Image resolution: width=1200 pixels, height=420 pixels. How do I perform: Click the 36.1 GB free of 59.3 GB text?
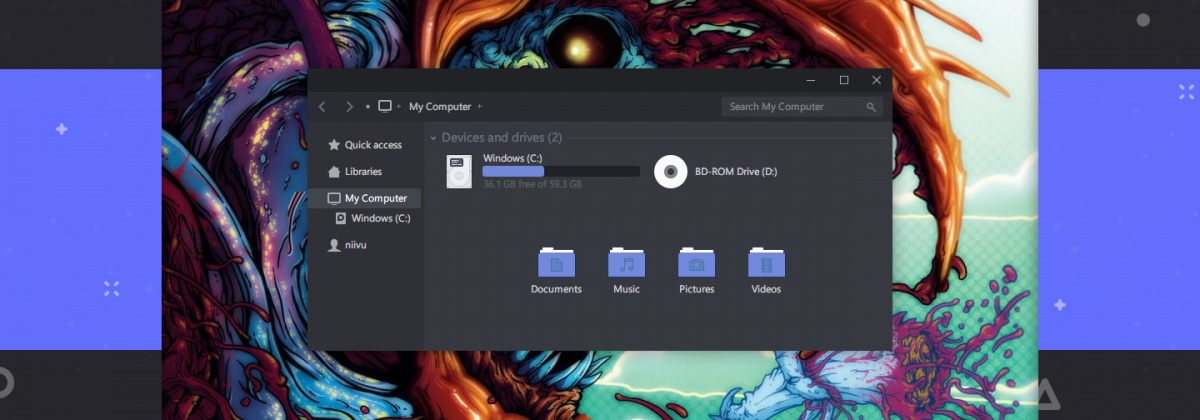click(x=532, y=184)
